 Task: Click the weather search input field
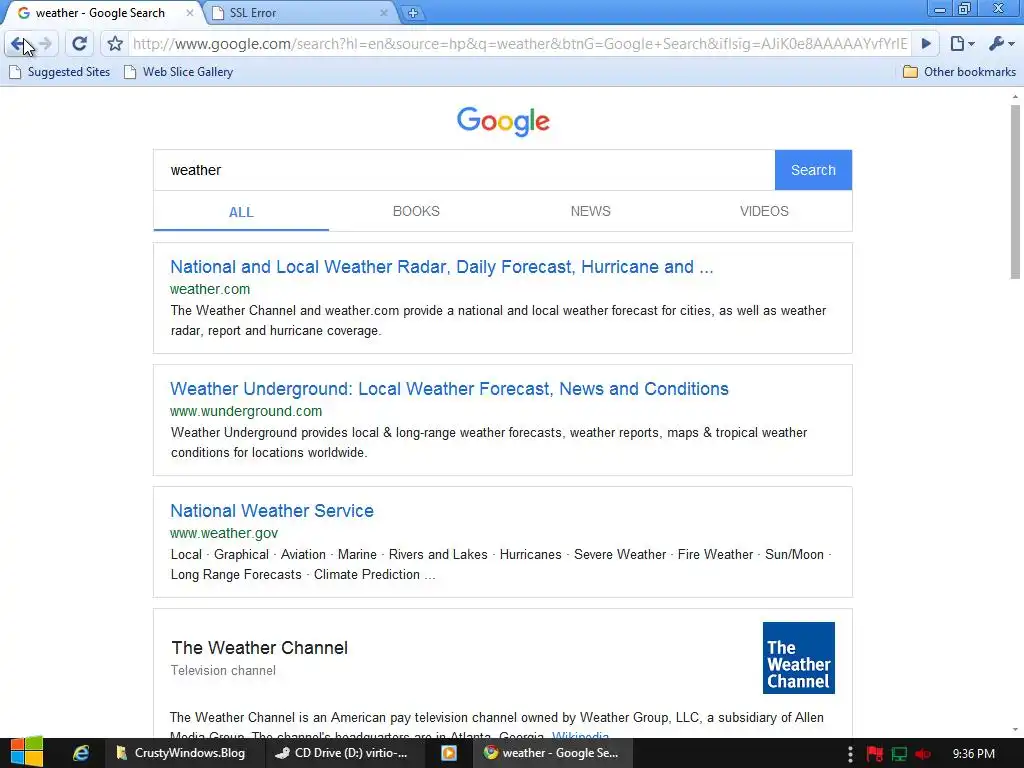coord(464,170)
